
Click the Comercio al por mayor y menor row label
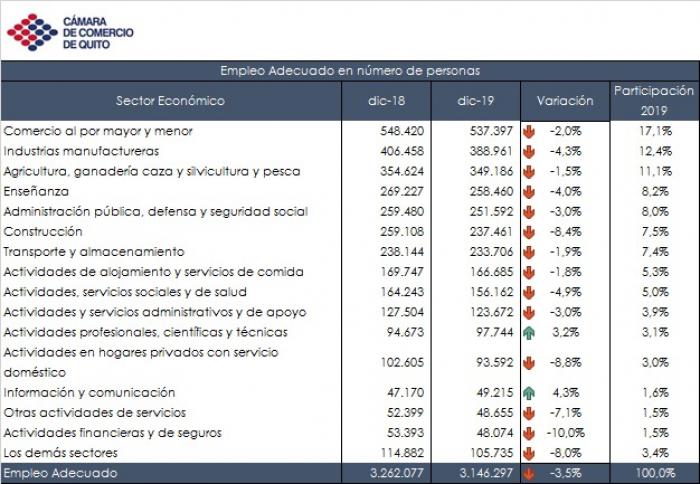click(98, 131)
